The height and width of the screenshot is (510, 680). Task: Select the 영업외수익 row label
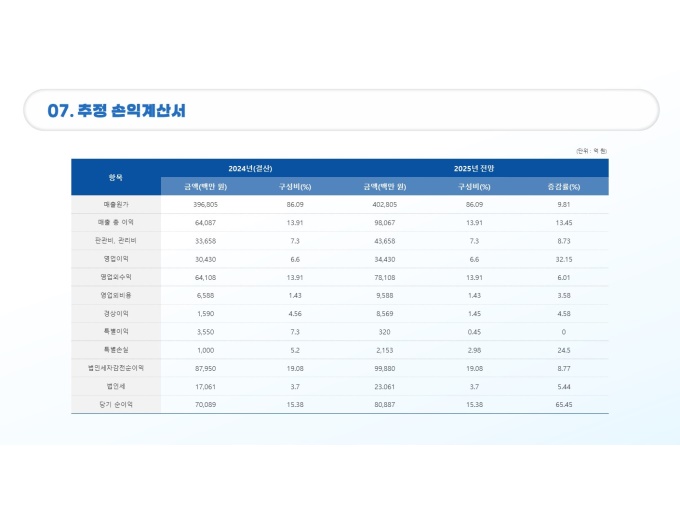tap(116, 277)
